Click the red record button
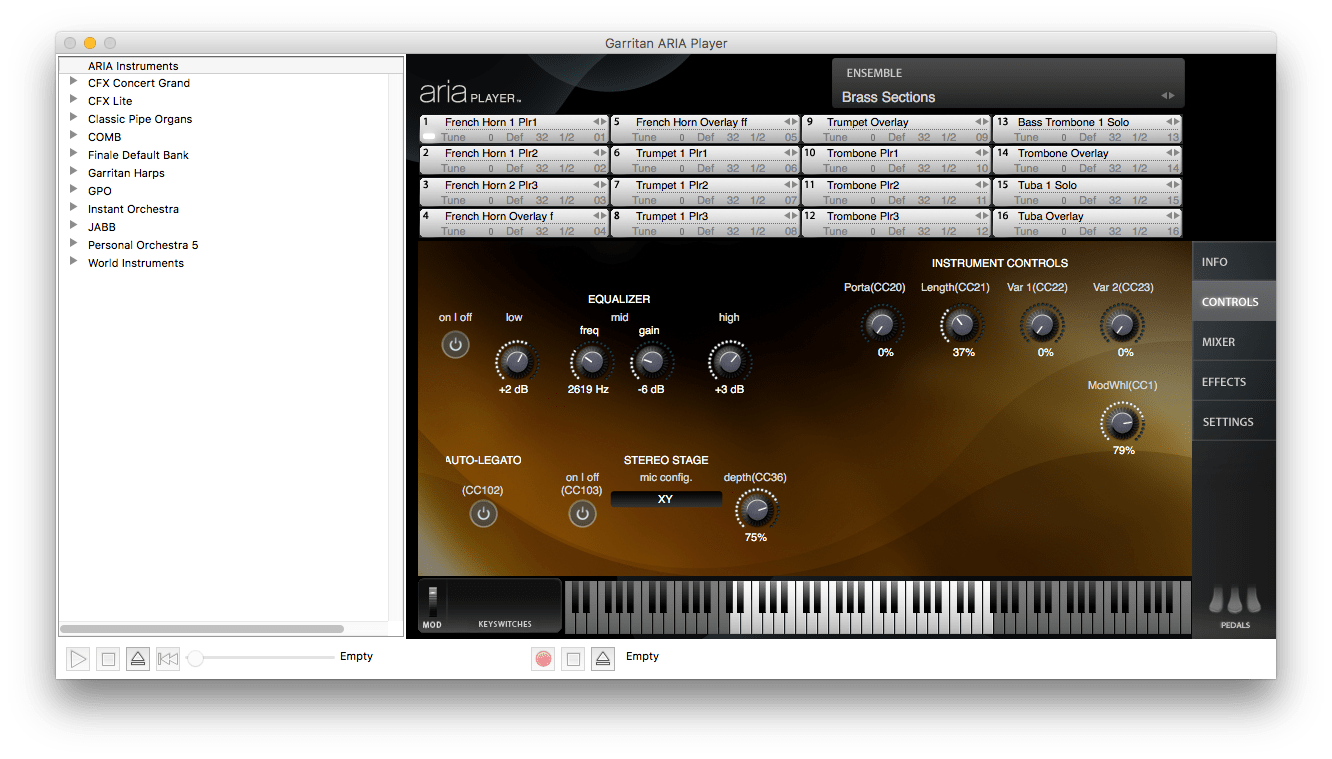This screenshot has height=759, width=1332. tap(543, 658)
